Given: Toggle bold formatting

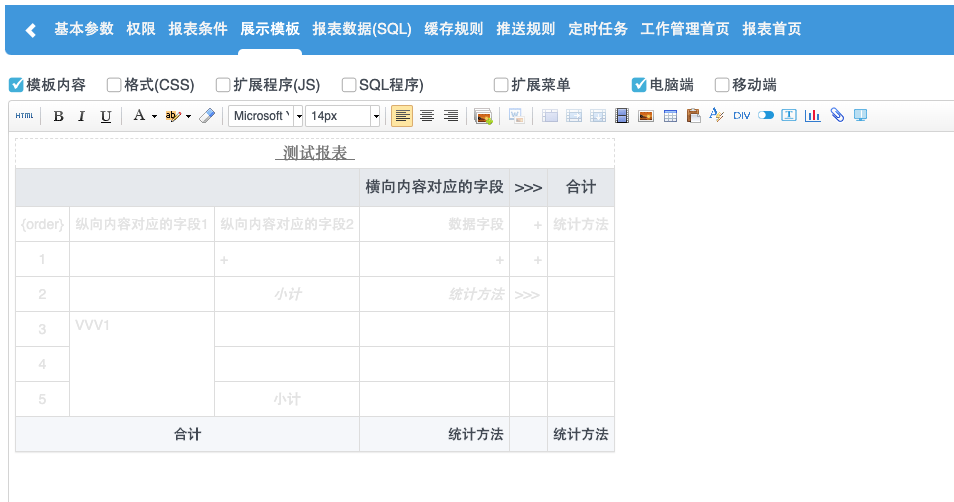Looking at the screenshot, I should (x=58, y=116).
